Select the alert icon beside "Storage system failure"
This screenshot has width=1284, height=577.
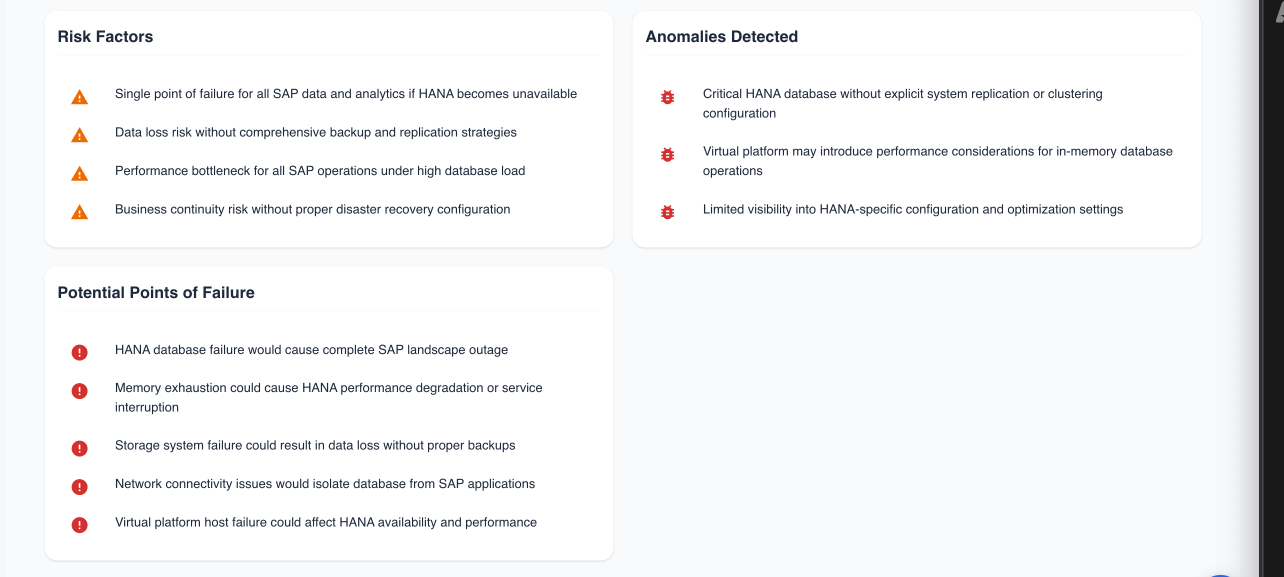pos(79,448)
